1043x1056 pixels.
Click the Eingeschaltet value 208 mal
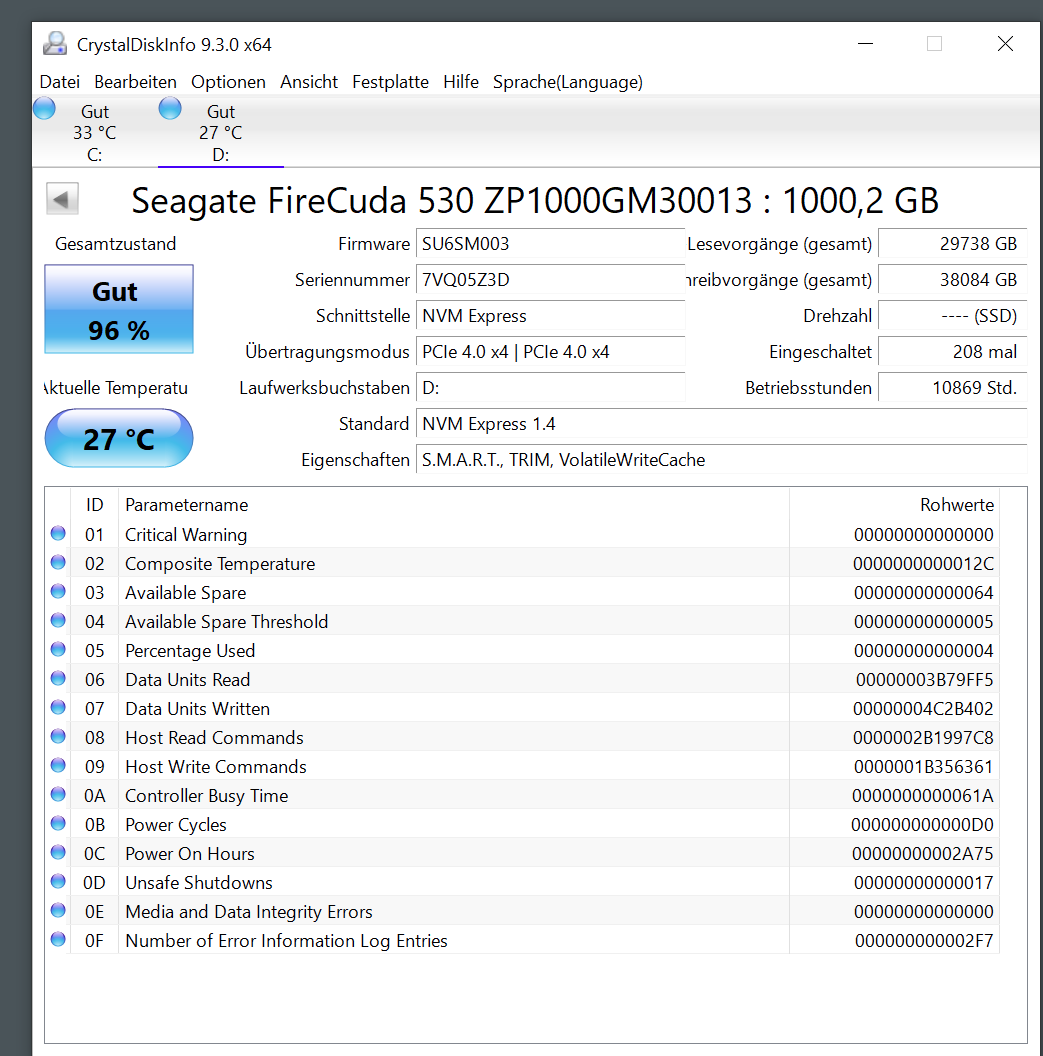(953, 352)
